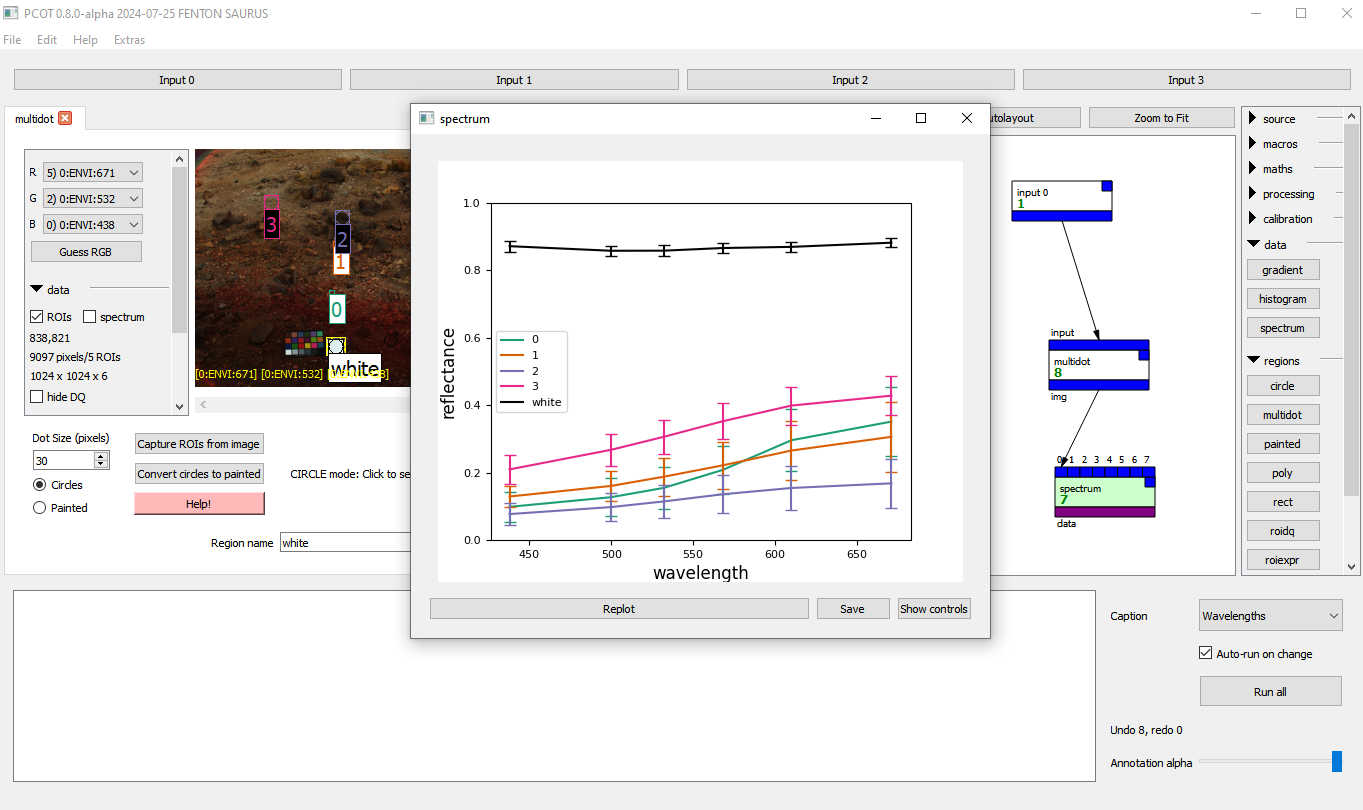Enable the hide DQ checkbox
This screenshot has height=810, width=1363.
(x=37, y=397)
